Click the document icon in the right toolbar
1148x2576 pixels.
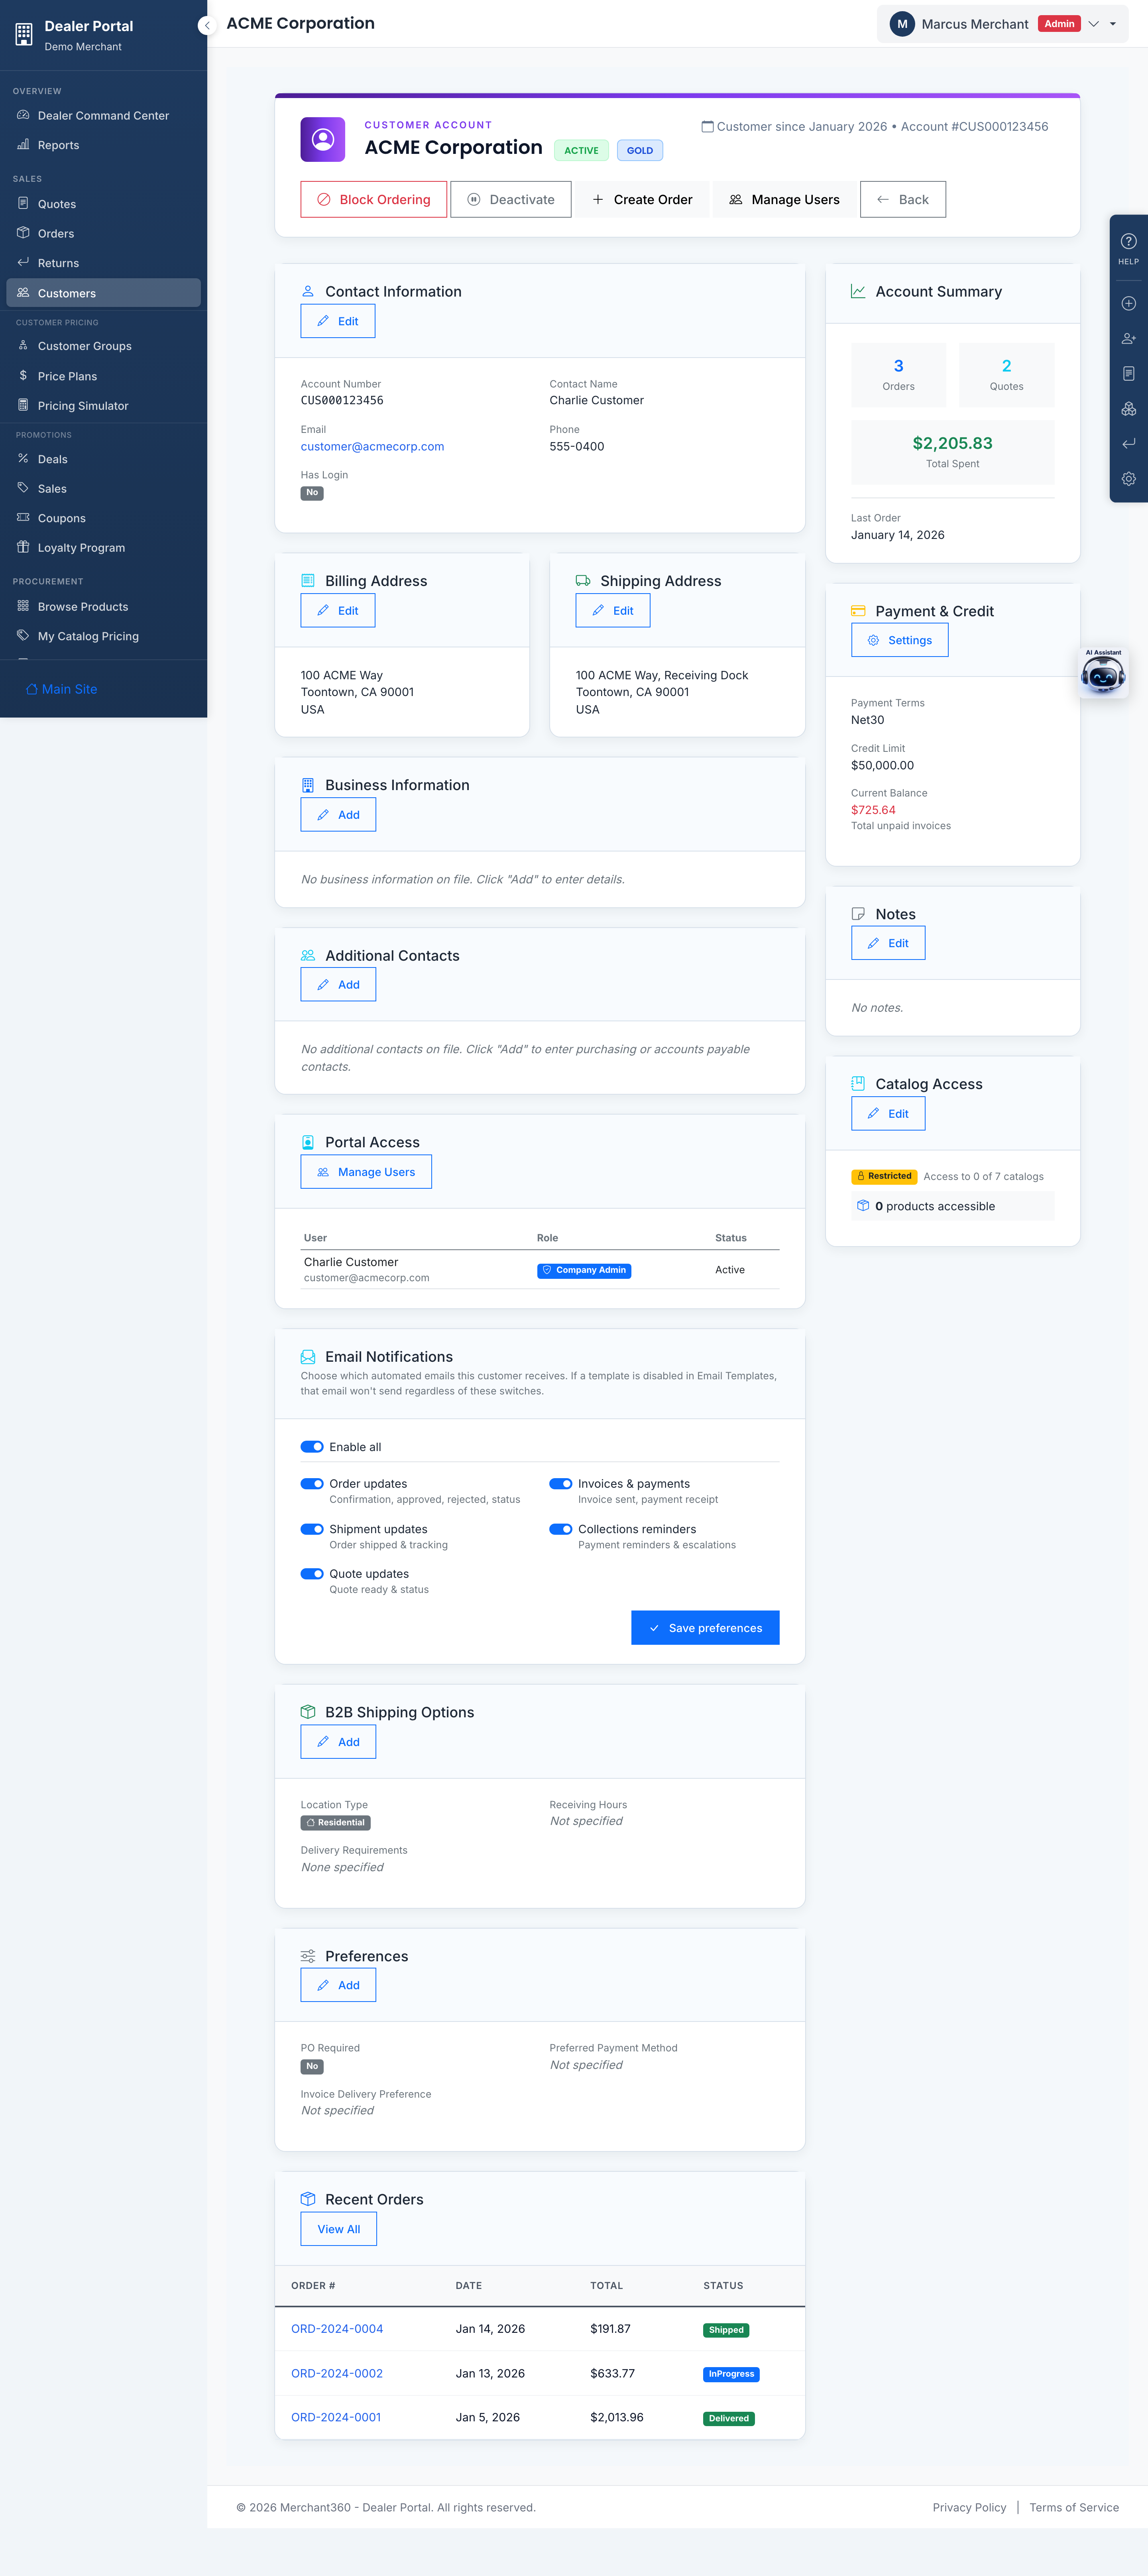[x=1128, y=373]
